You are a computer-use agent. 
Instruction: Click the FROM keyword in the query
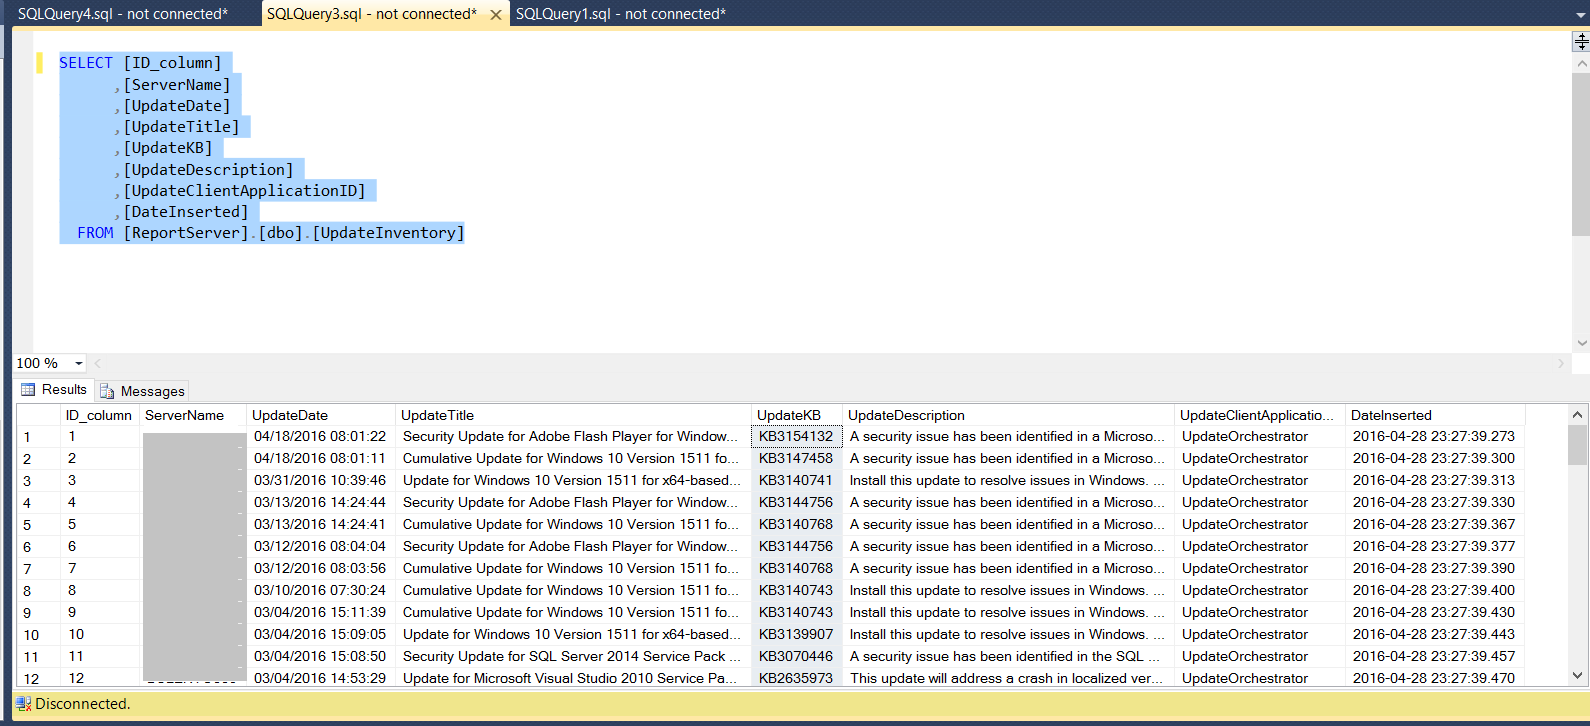click(95, 233)
